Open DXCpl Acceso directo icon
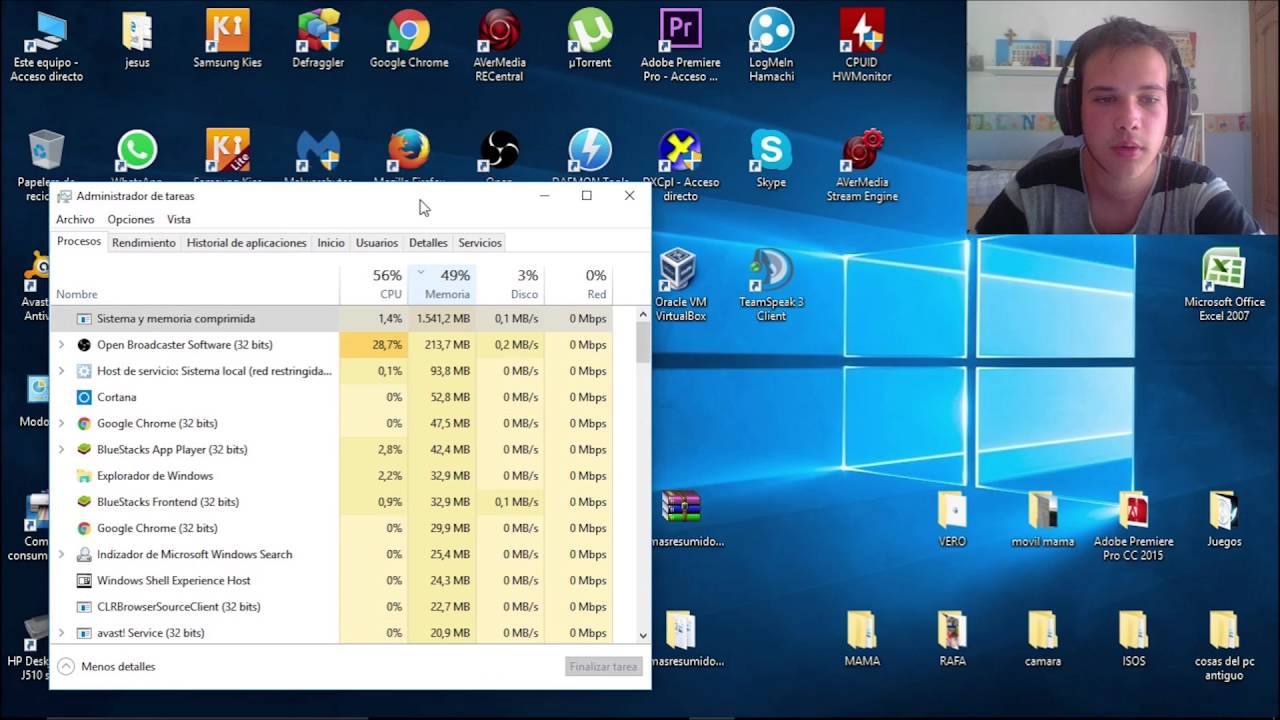The height and width of the screenshot is (720, 1280). point(680,166)
